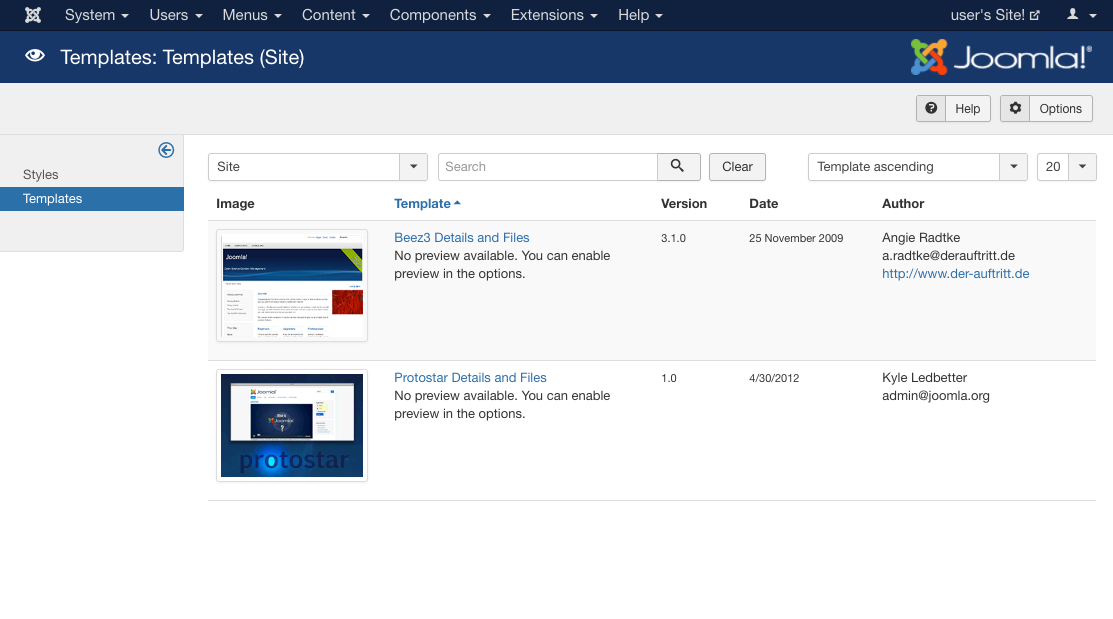The width and height of the screenshot is (1113, 619).
Task: Open the Help menu in top bar
Action: pyautogui.click(x=640, y=15)
